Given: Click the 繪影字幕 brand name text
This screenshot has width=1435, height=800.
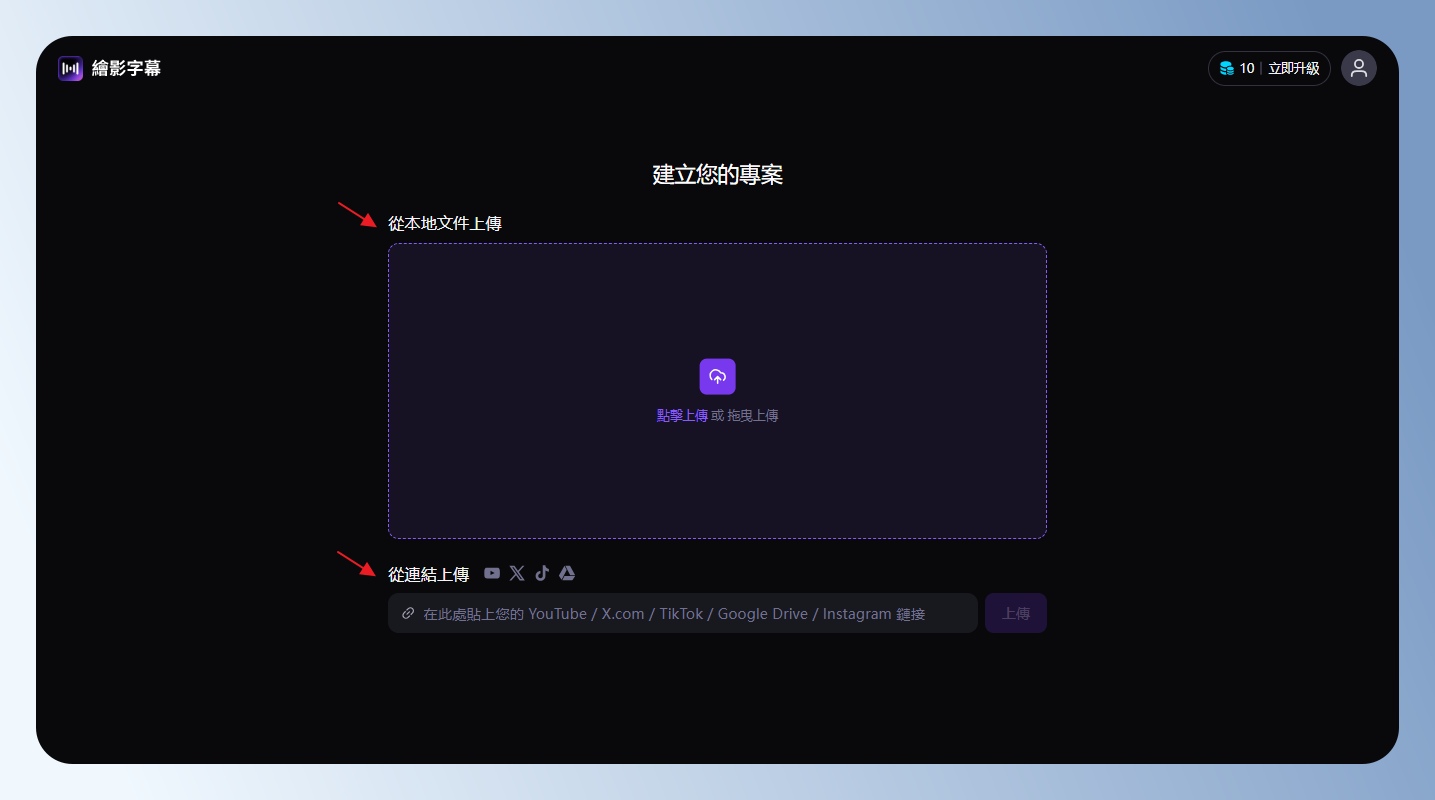Looking at the screenshot, I should 126,68.
